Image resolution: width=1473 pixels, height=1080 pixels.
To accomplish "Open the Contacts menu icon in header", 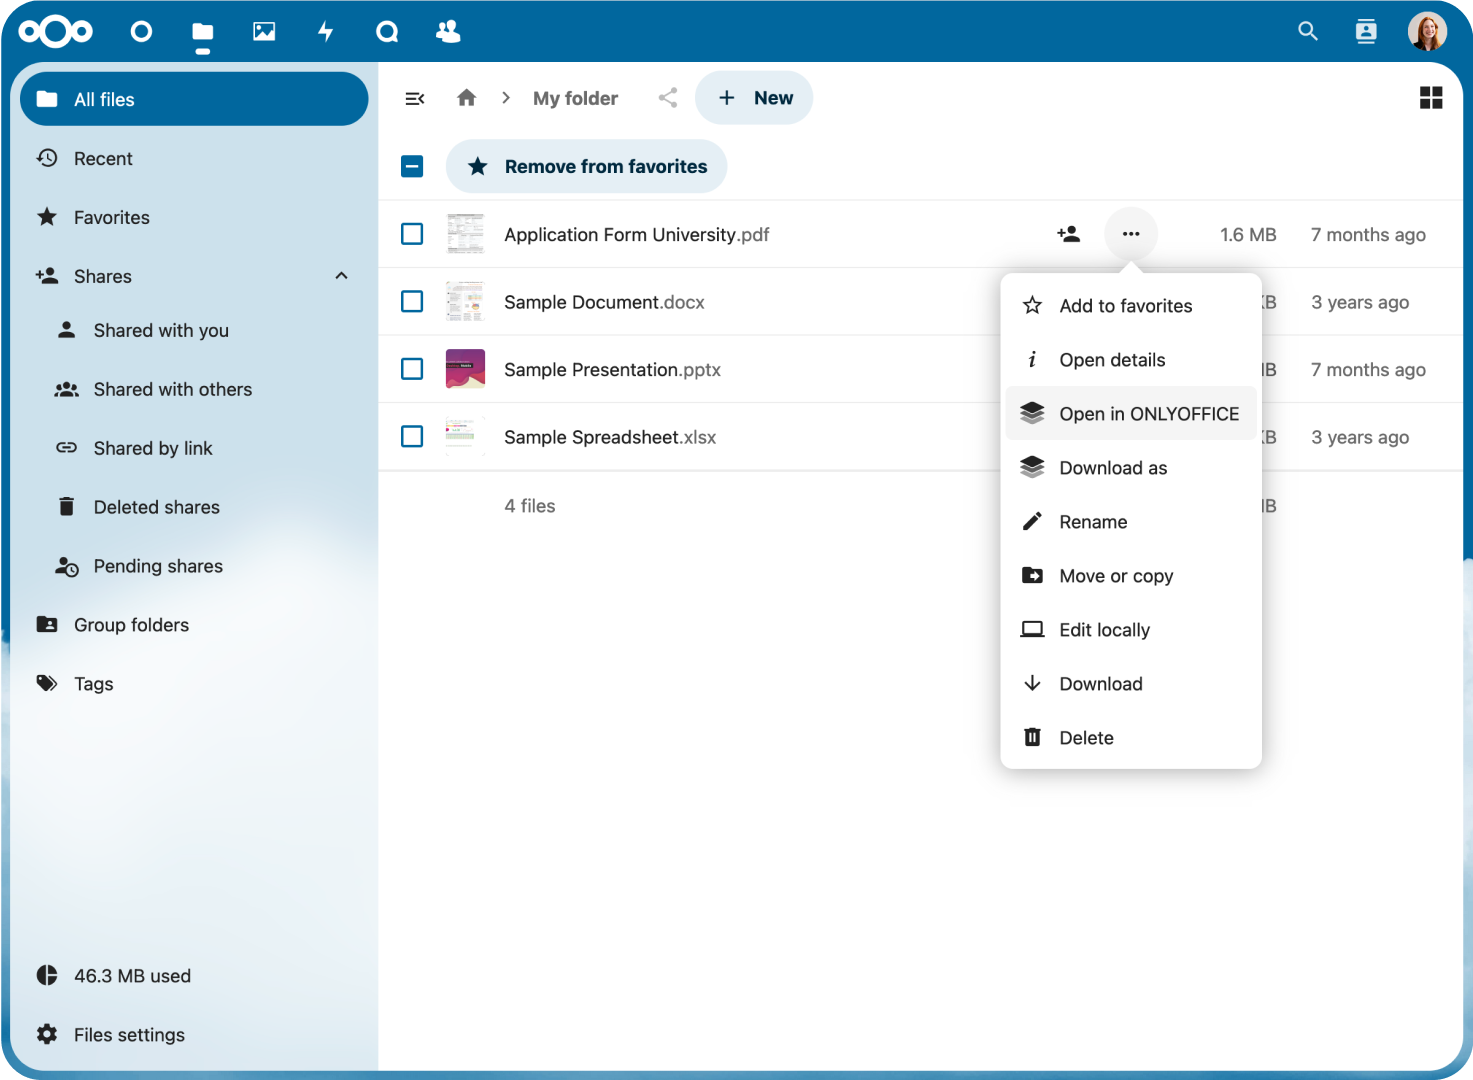I will pyautogui.click(x=1365, y=32).
